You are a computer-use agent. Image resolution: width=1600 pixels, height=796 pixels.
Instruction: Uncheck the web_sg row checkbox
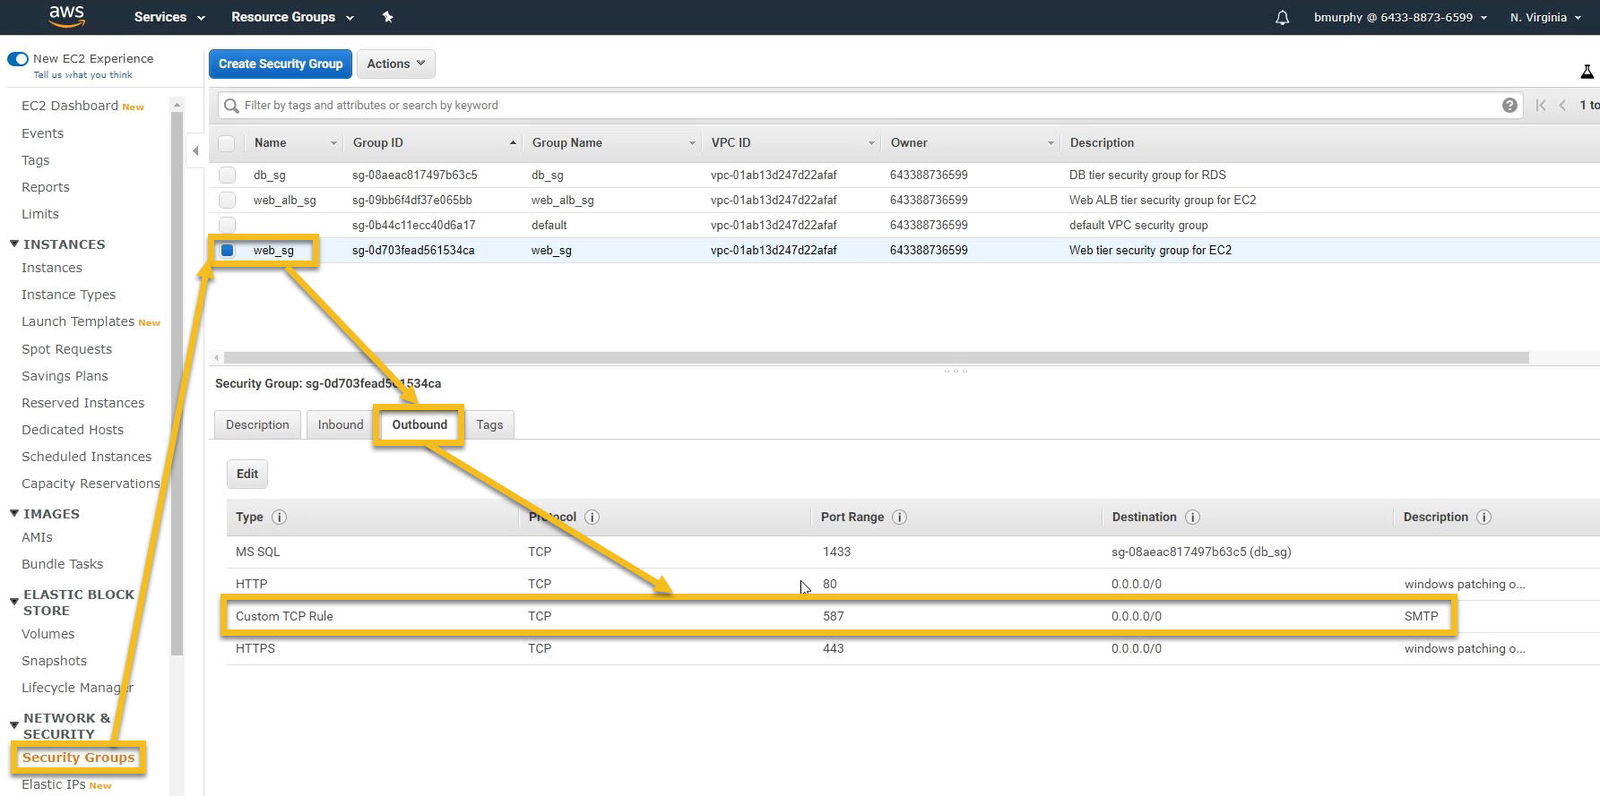[227, 250]
